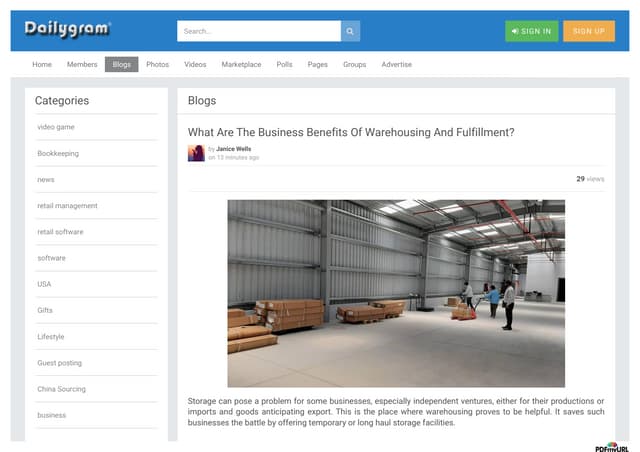
Task: Visit the Advertise page
Action: (396, 64)
